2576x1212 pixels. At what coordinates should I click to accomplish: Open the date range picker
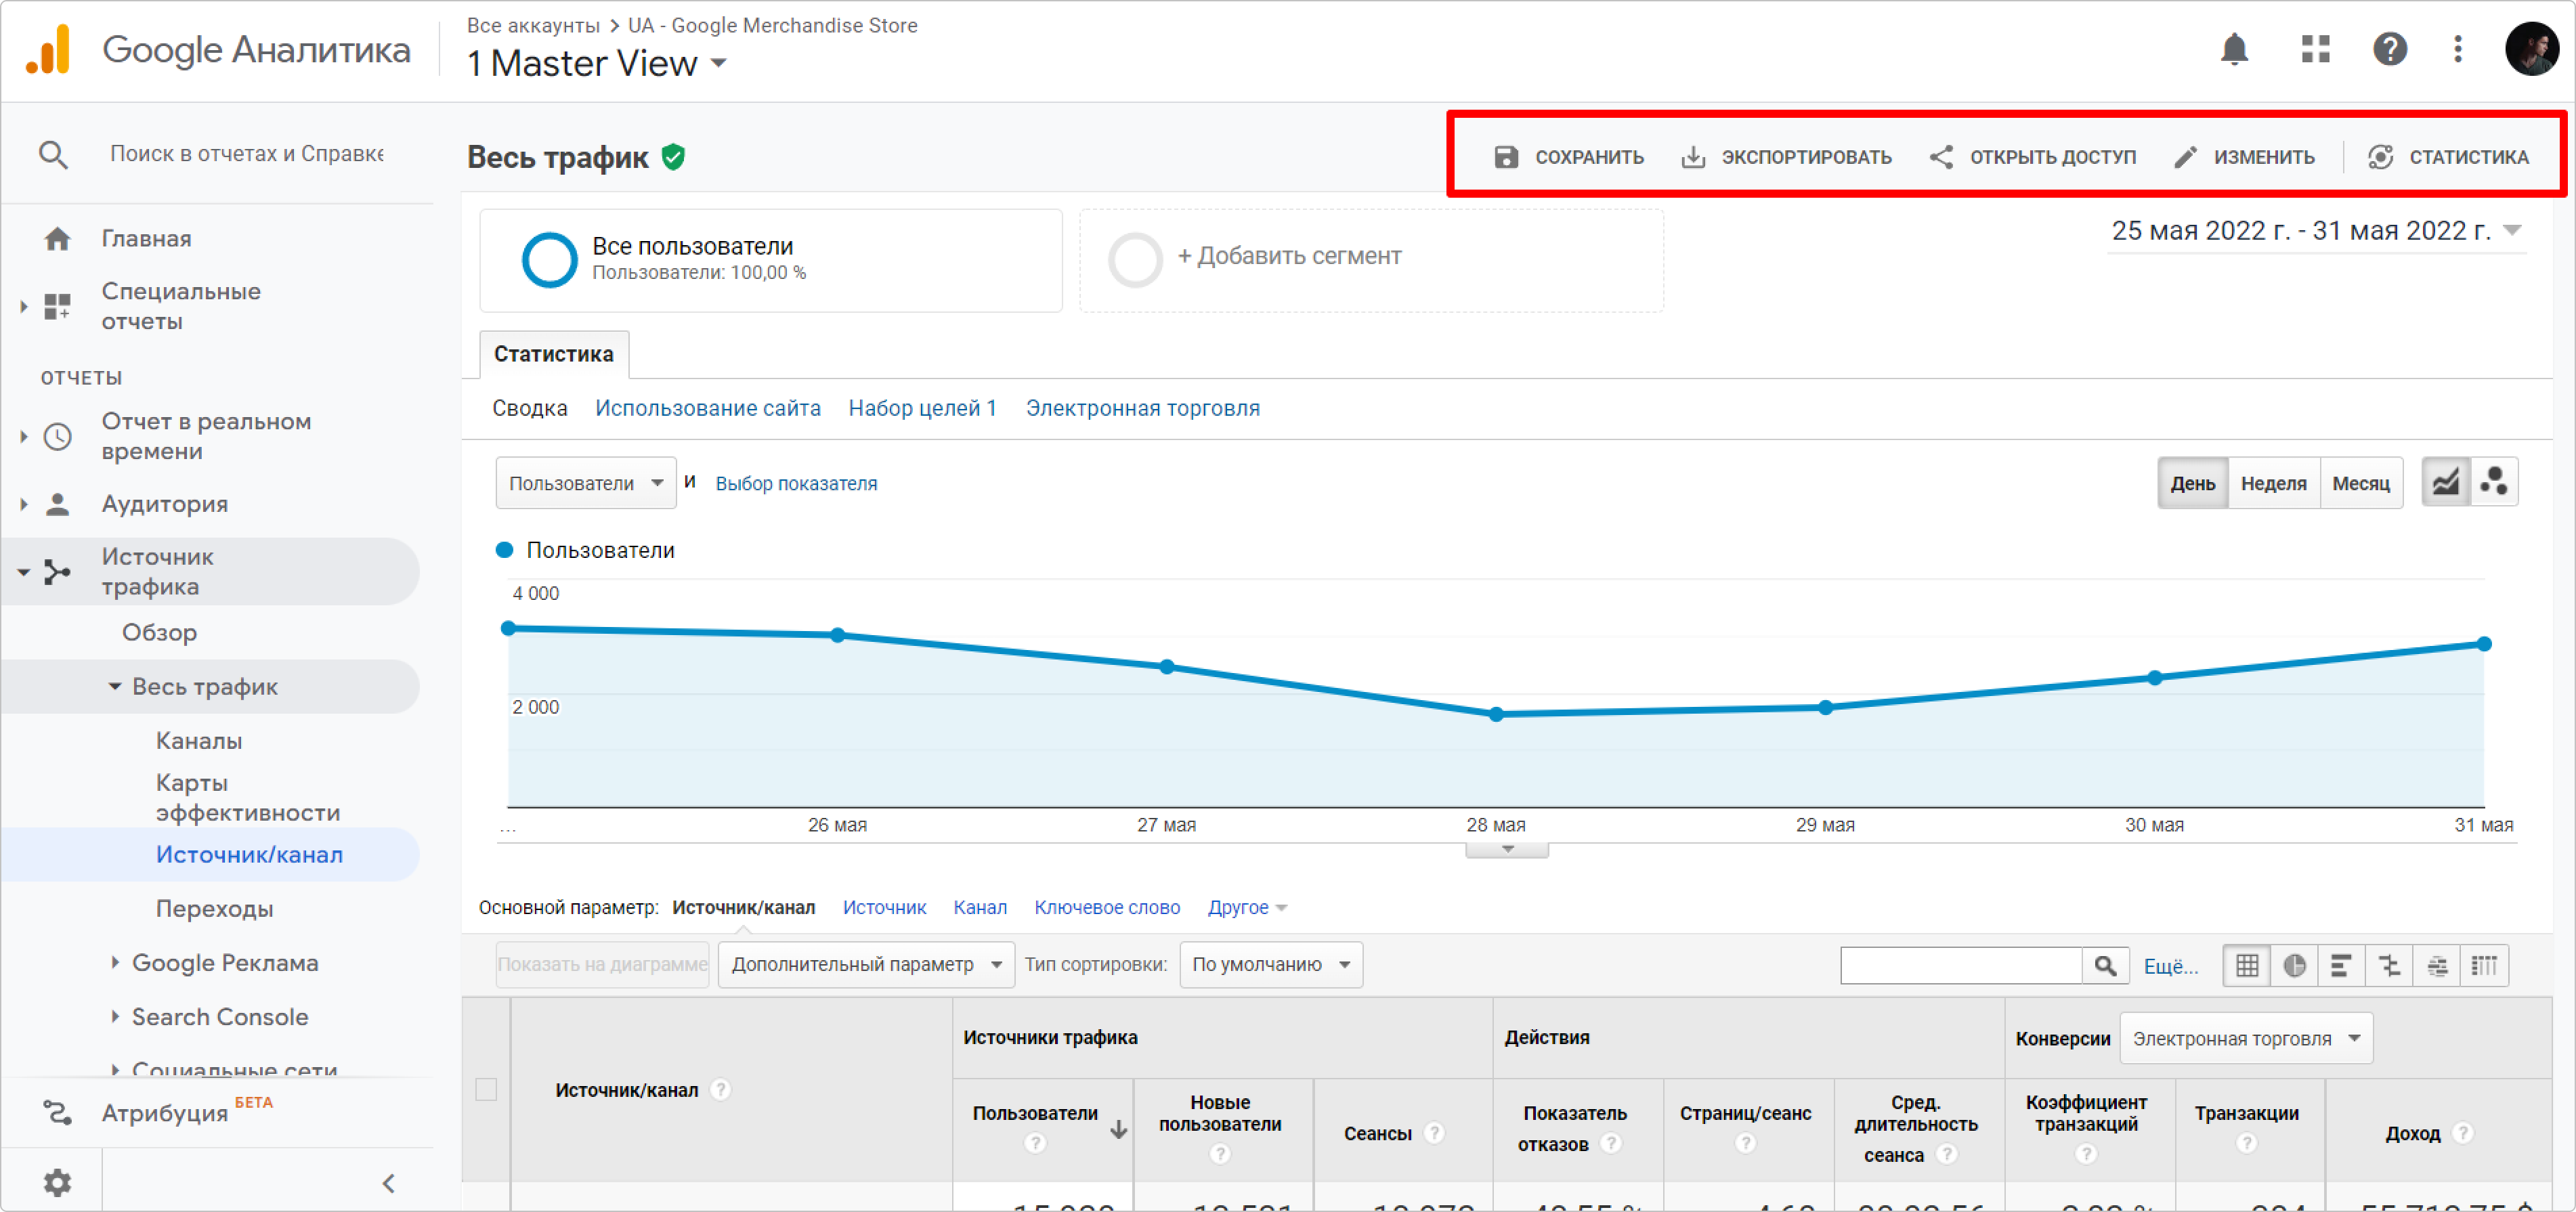[x=2314, y=231]
